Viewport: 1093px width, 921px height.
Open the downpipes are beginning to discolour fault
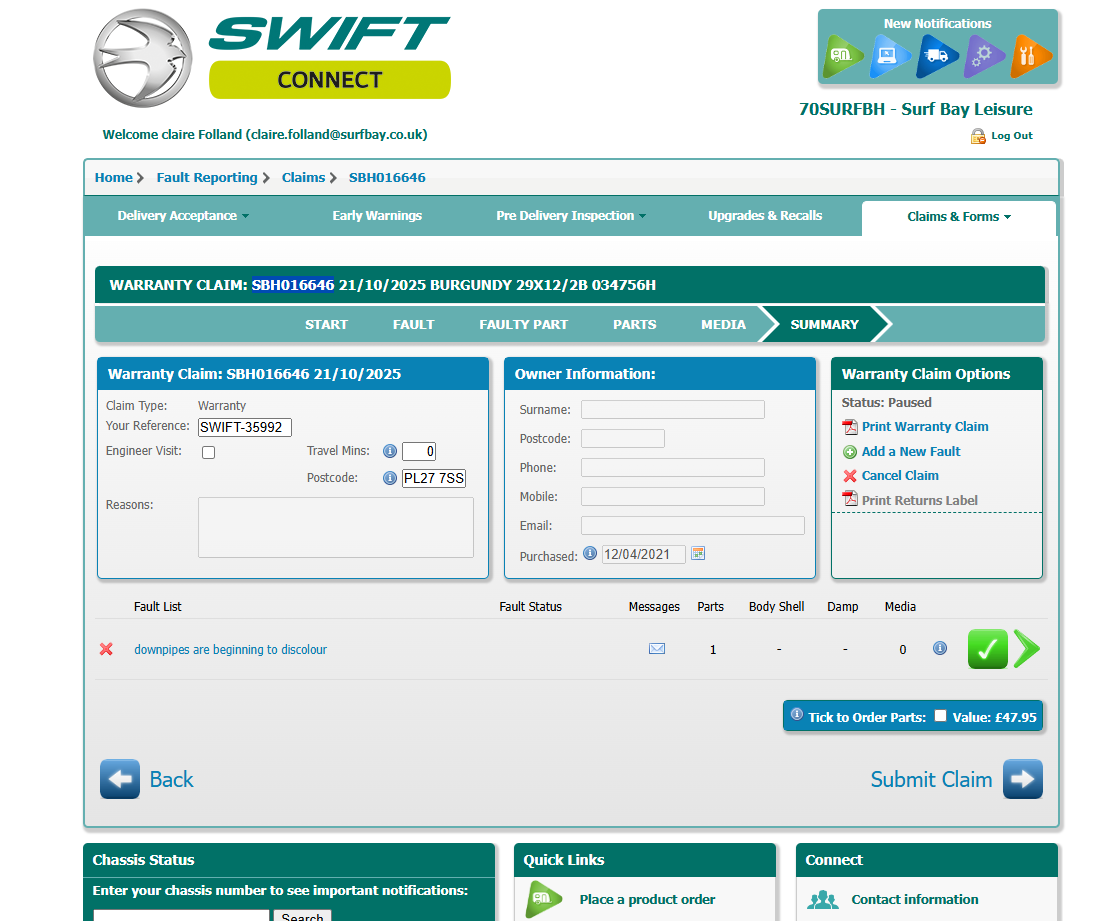click(230, 649)
